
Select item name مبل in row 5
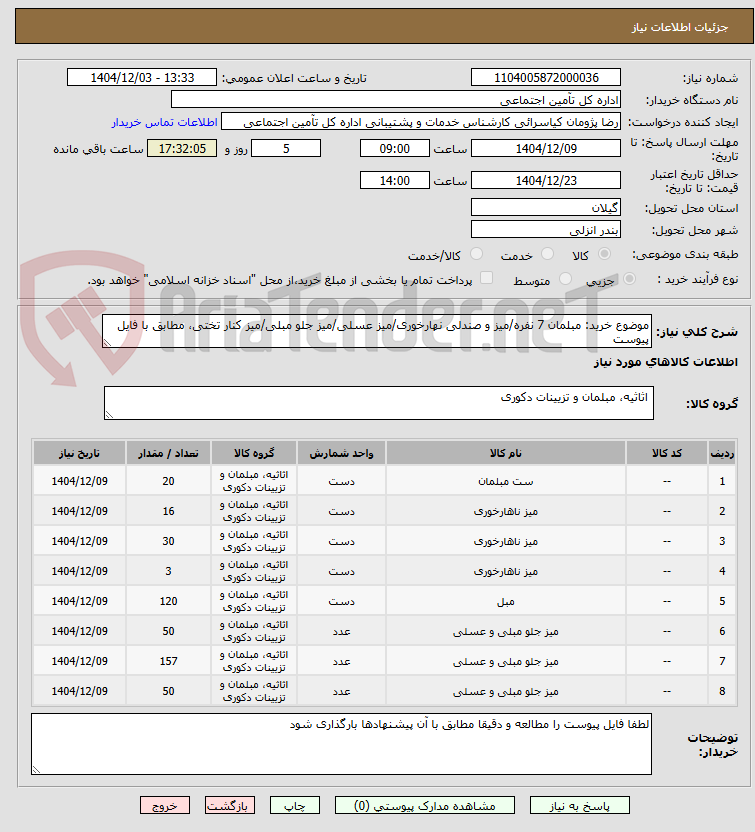(x=506, y=601)
